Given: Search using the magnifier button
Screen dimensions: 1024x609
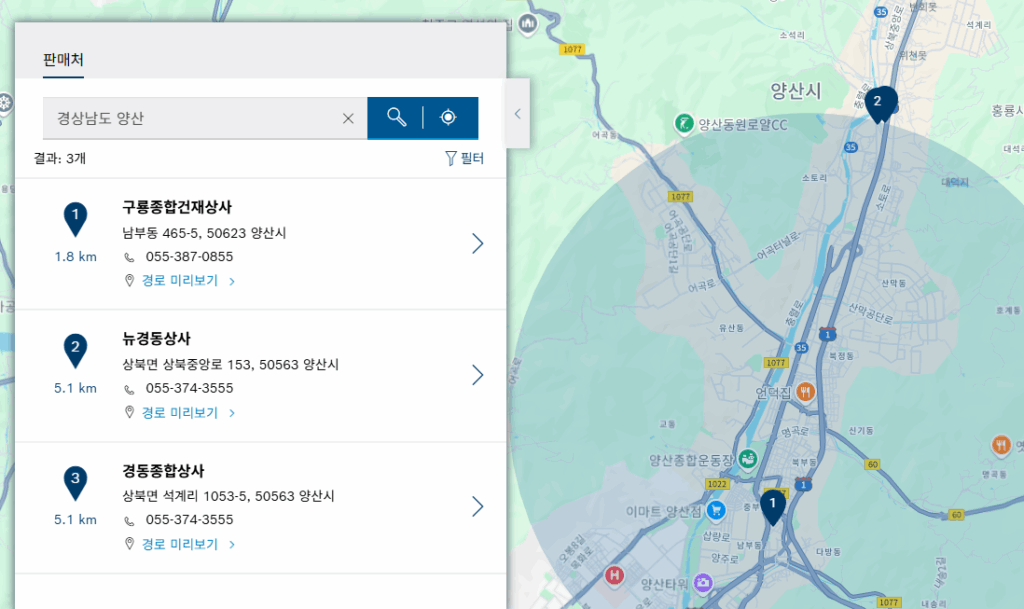Looking at the screenshot, I should coord(396,117).
